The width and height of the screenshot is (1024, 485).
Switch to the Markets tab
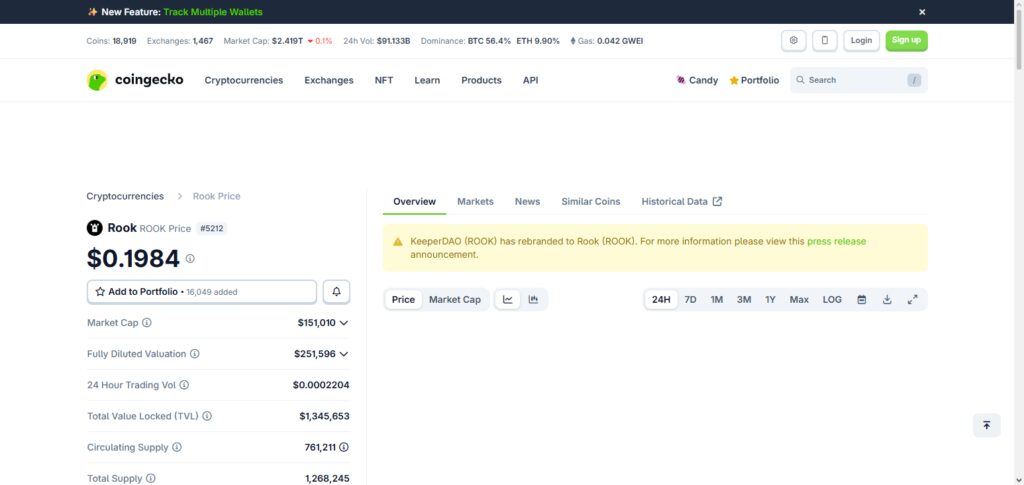click(475, 202)
